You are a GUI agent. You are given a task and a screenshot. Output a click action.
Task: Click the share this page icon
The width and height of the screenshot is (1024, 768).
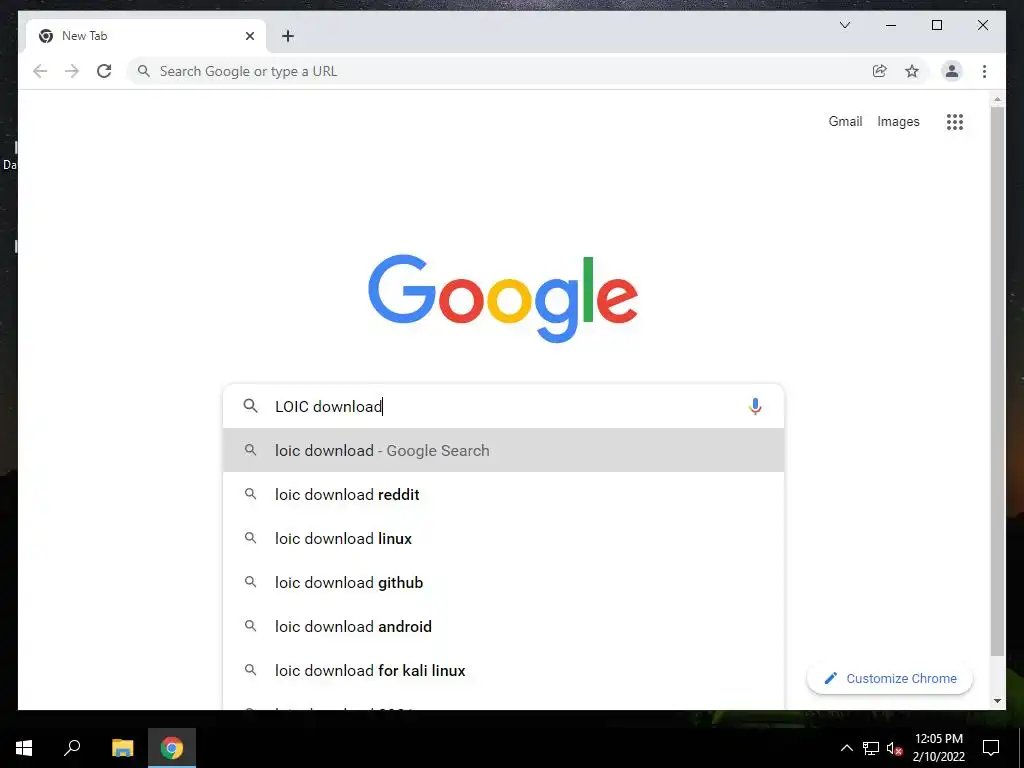pos(880,71)
